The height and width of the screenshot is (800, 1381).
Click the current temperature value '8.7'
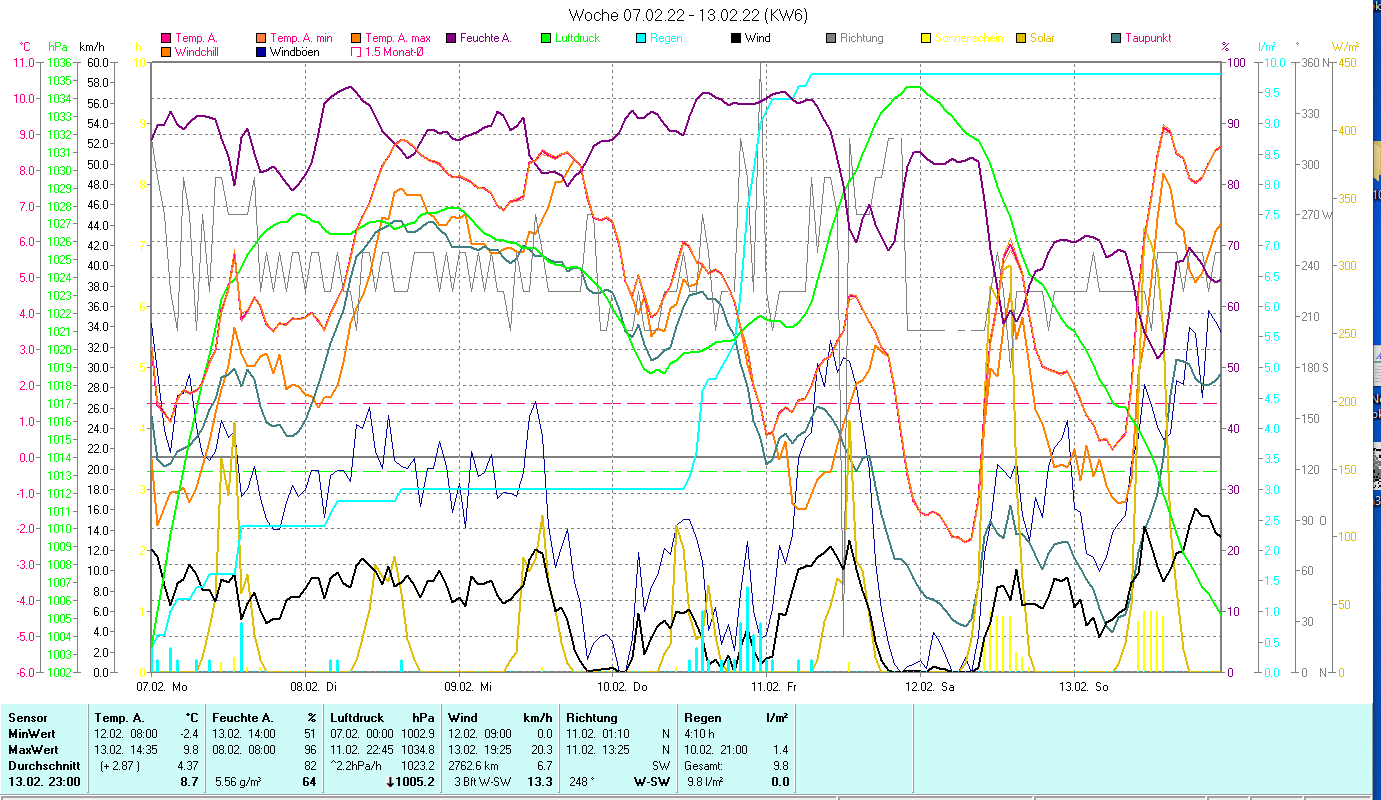pyautogui.click(x=190, y=782)
